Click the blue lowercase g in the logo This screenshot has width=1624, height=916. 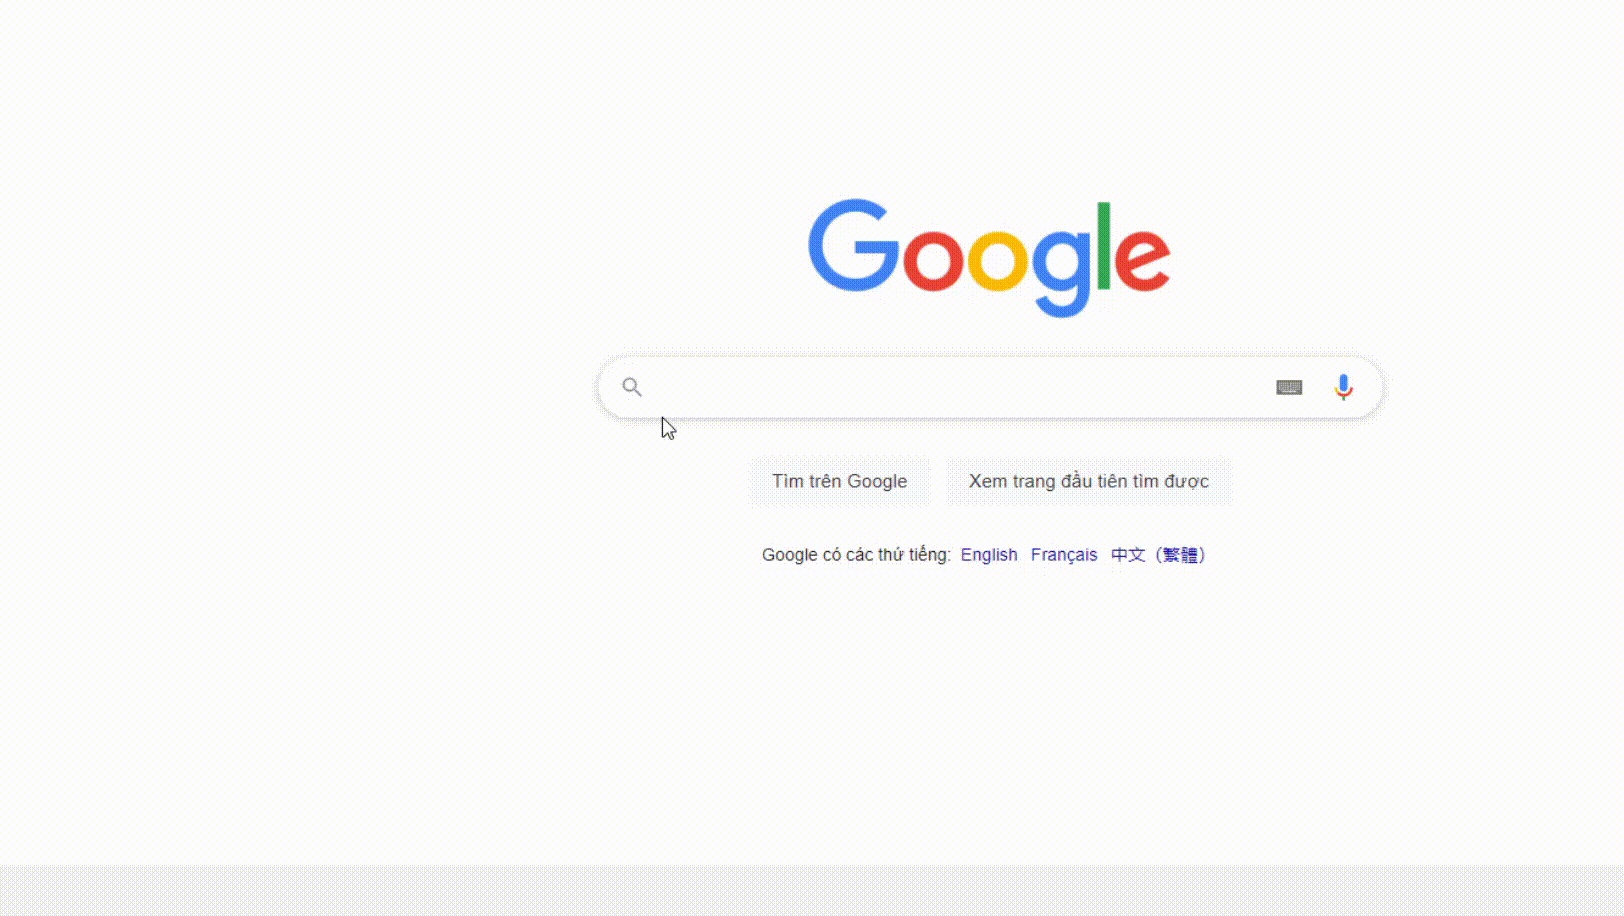[x=1061, y=271]
